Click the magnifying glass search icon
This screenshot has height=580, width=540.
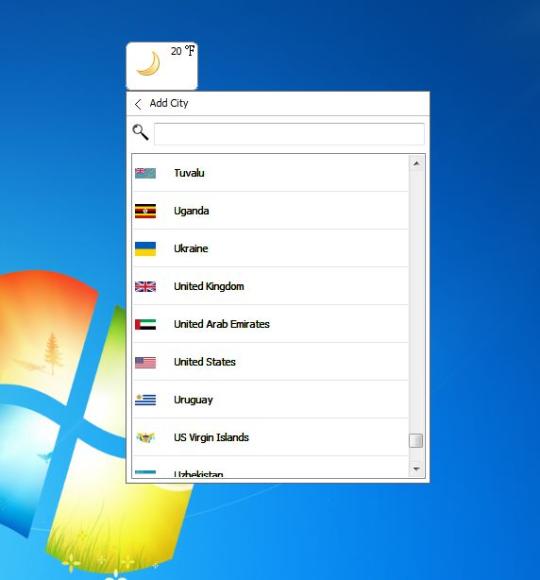[x=140, y=132]
